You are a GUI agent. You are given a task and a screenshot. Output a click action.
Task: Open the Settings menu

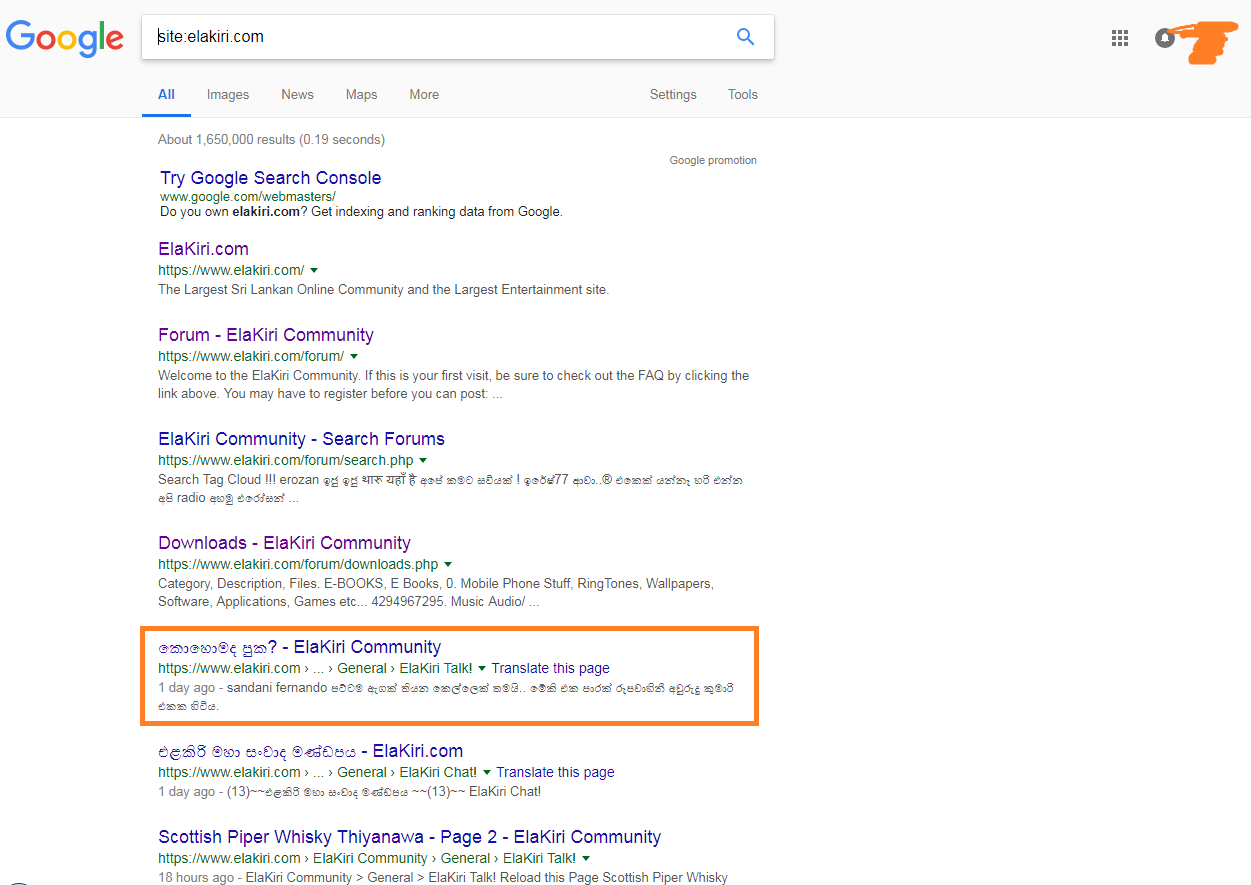(x=673, y=95)
